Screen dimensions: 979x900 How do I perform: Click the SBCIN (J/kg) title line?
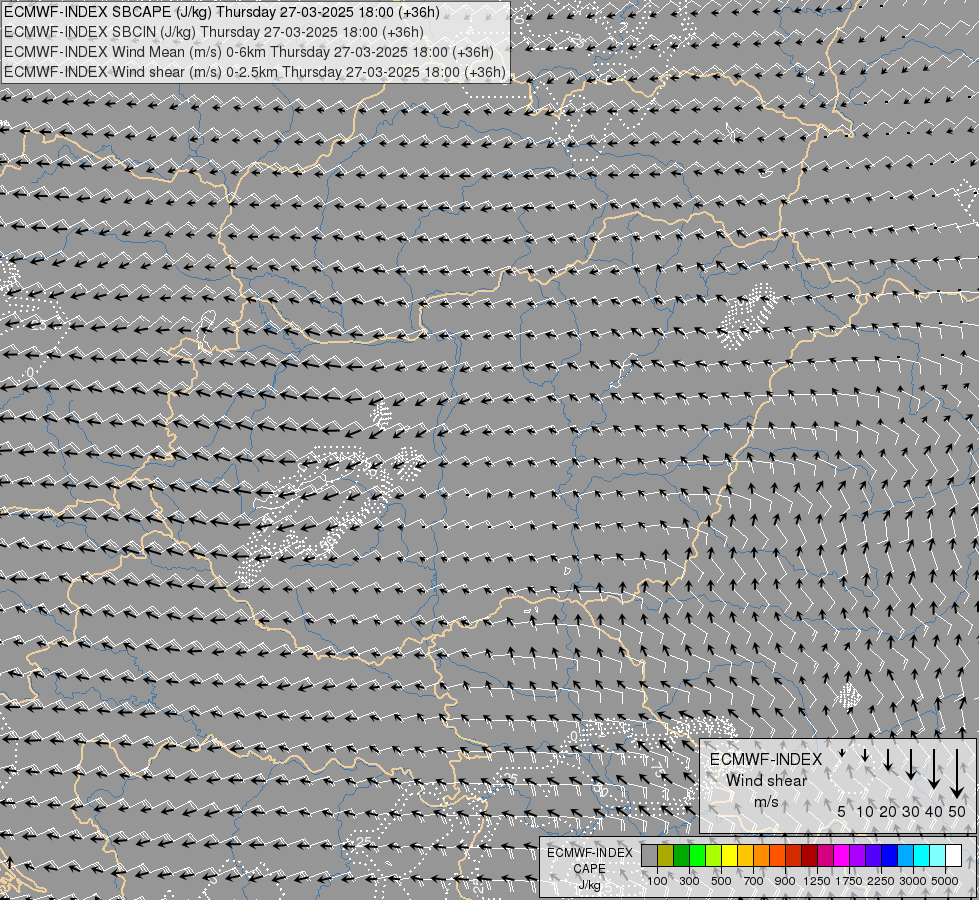(214, 32)
